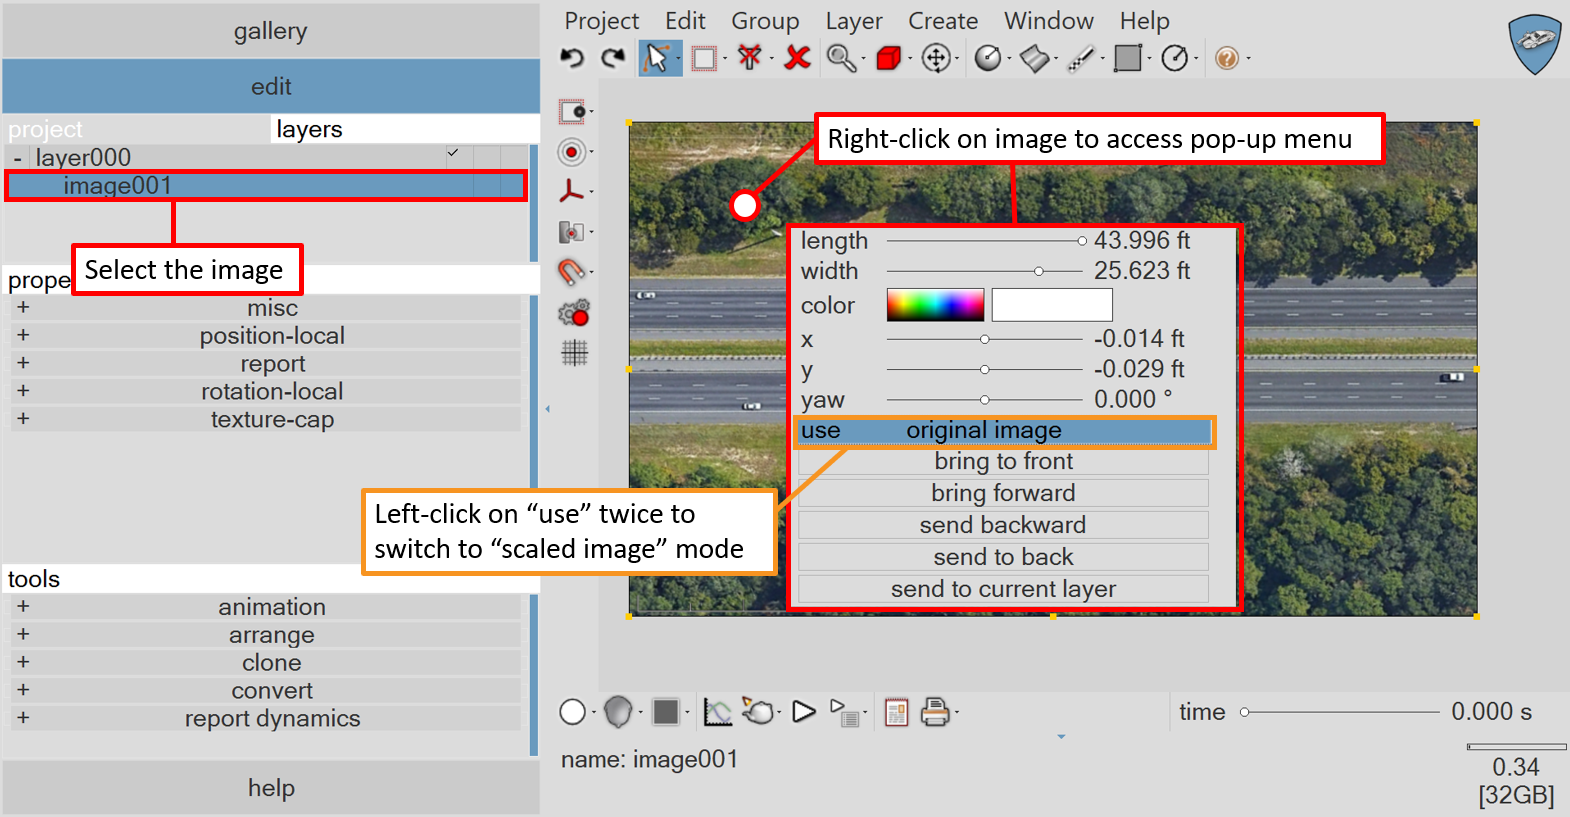Click the joint connector icon in side toolbar
Image resolution: width=1570 pixels, height=817 pixels.
571,232
